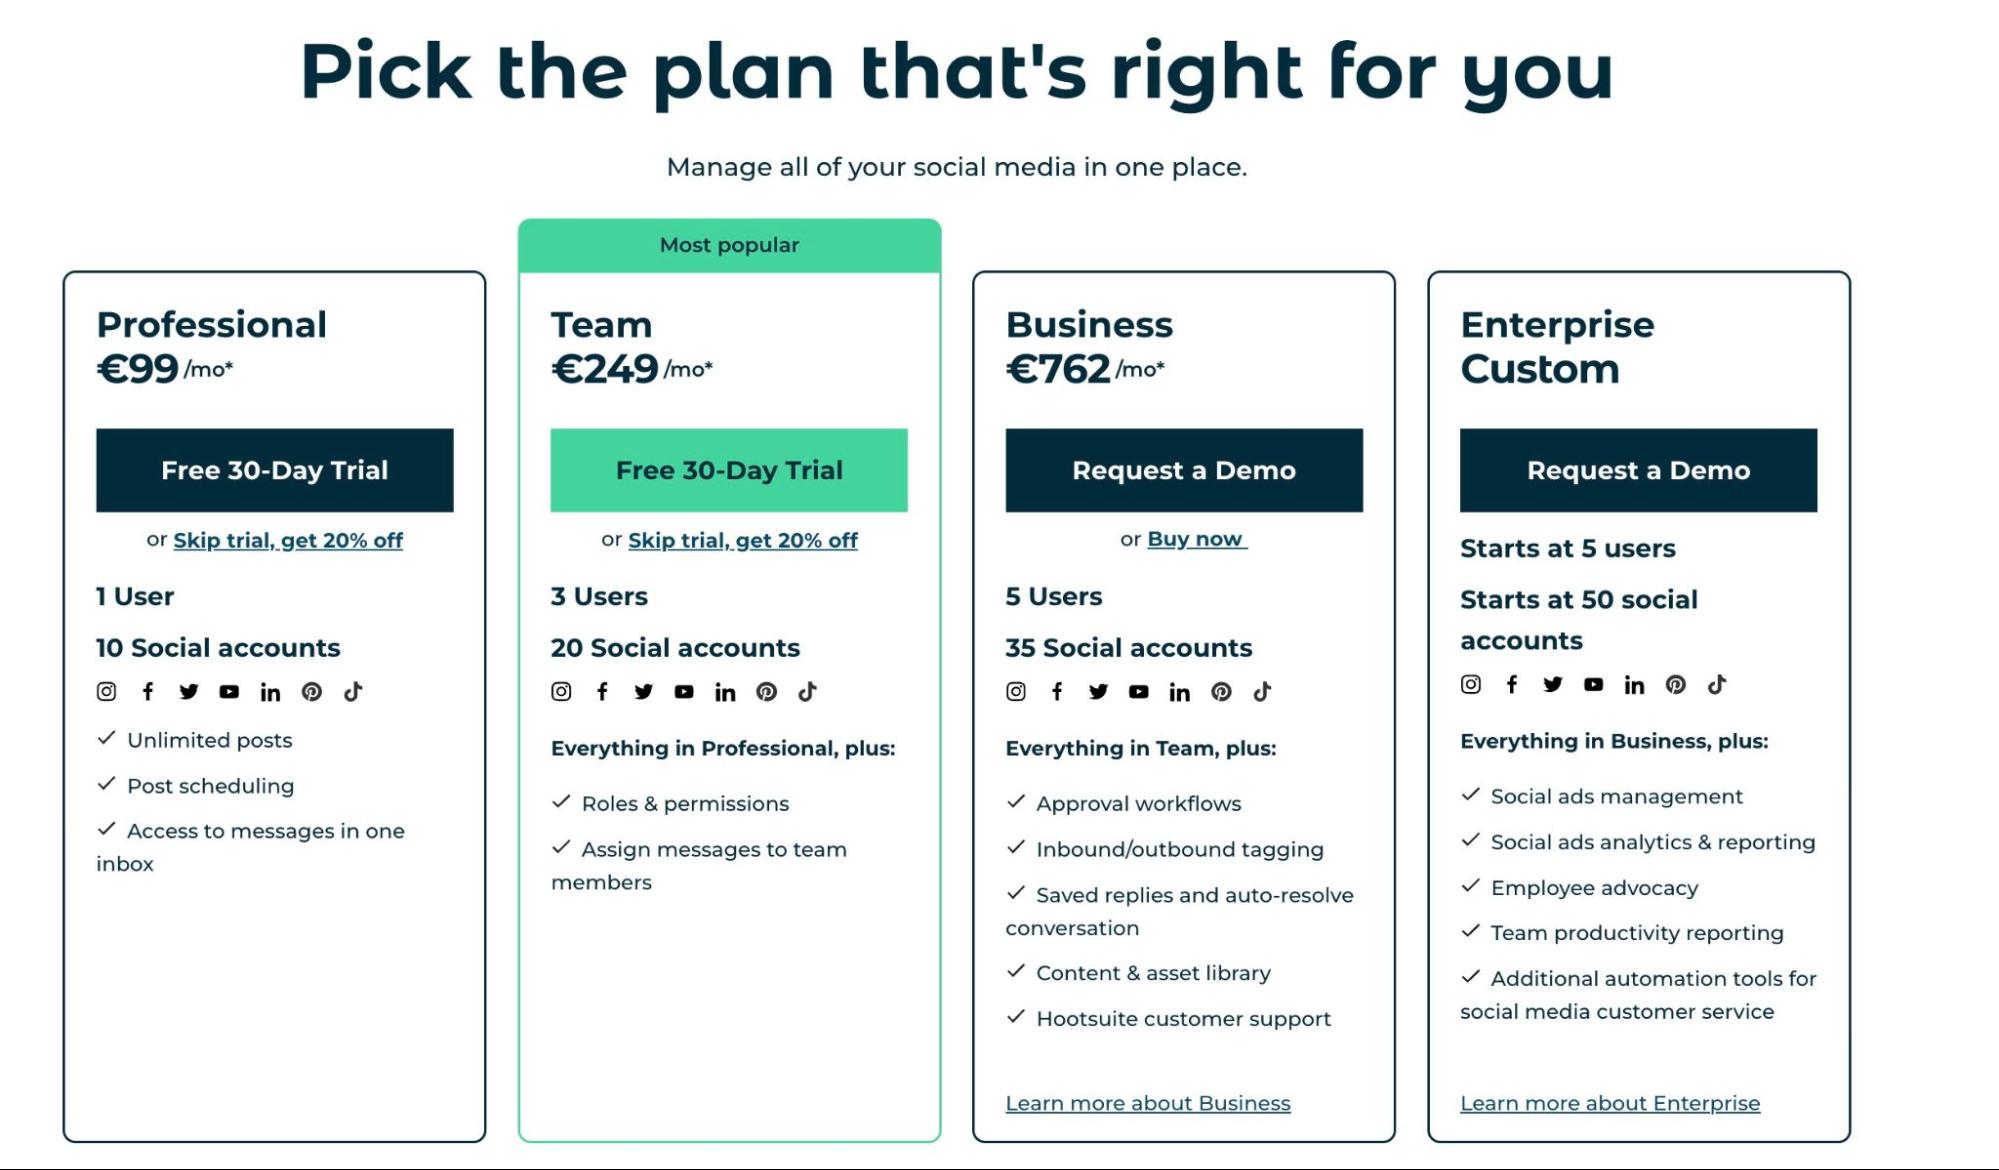Open Professional's Skip trial, get 20% off link

(288, 541)
